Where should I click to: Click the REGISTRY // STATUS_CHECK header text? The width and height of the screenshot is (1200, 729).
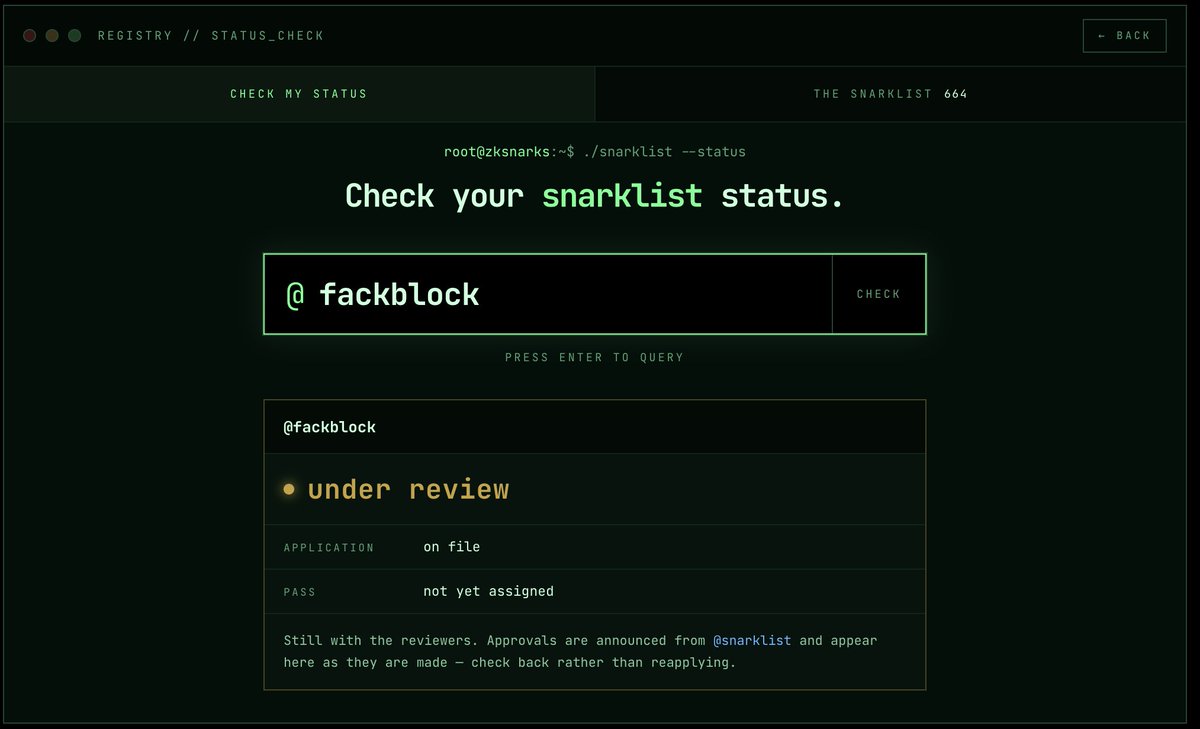coord(211,36)
